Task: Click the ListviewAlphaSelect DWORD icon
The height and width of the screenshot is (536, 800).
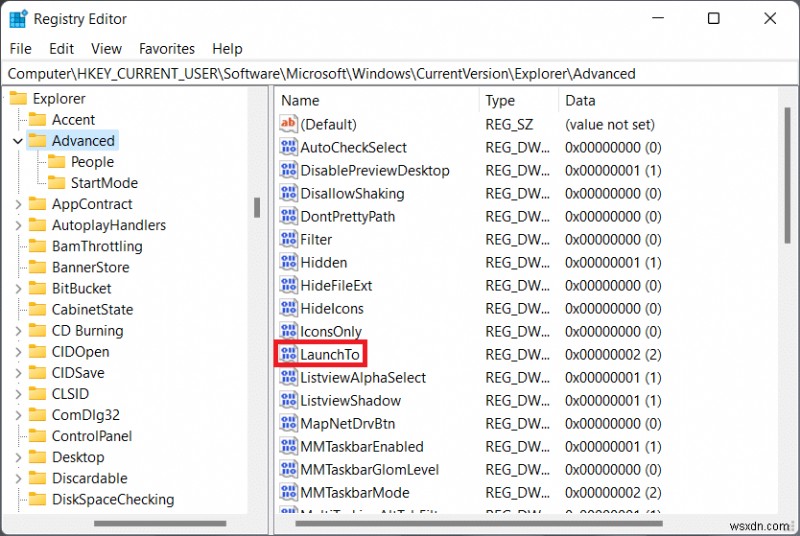Action: [288, 377]
